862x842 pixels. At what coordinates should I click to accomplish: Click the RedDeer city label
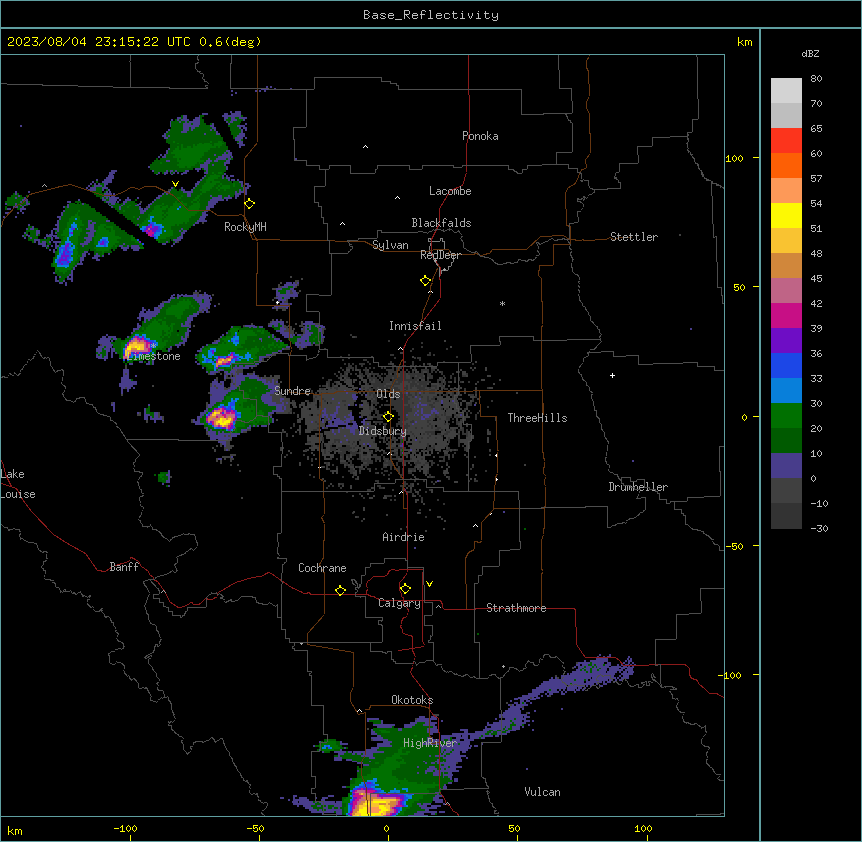440,255
